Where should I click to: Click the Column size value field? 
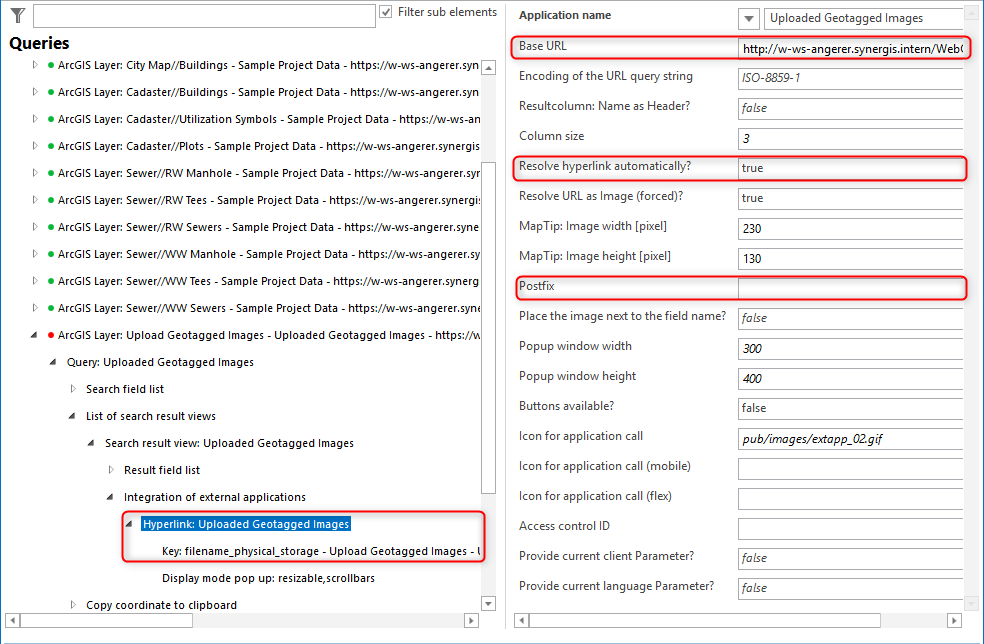point(850,138)
